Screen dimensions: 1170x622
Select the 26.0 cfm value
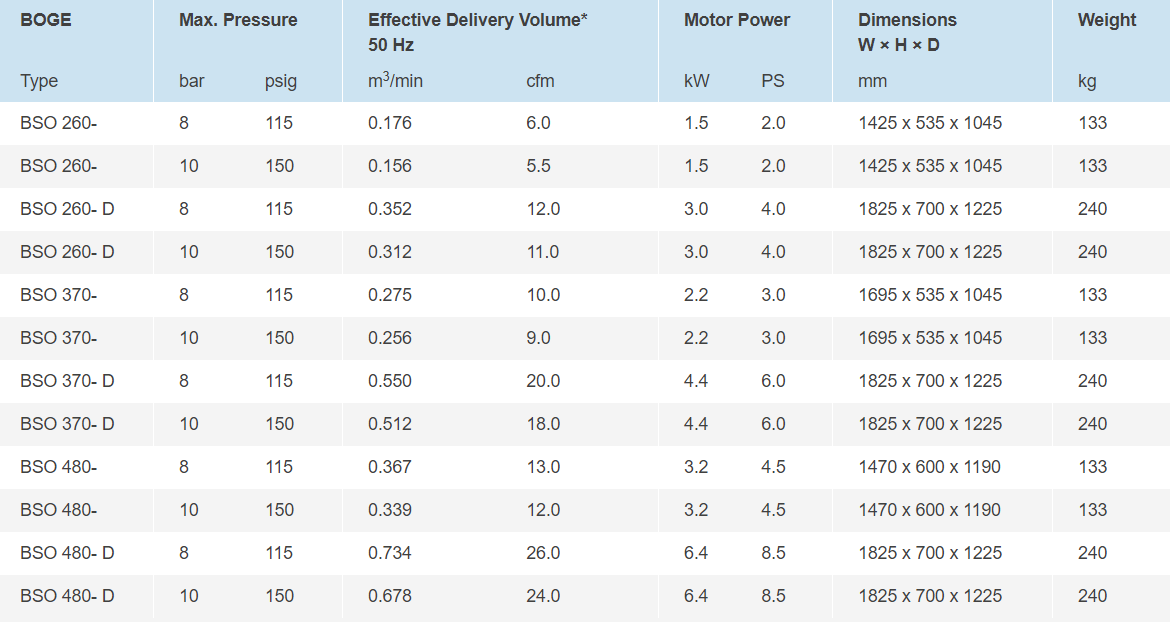[543, 553]
